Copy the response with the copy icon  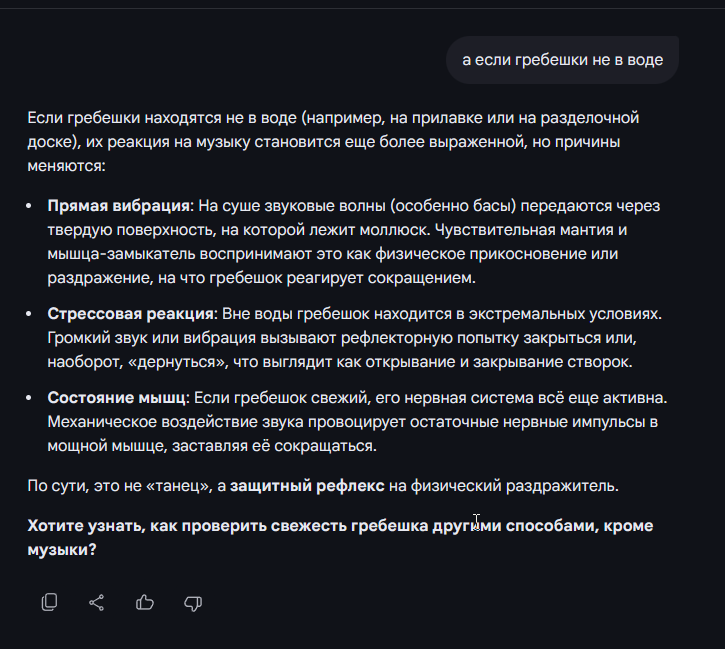coord(49,602)
